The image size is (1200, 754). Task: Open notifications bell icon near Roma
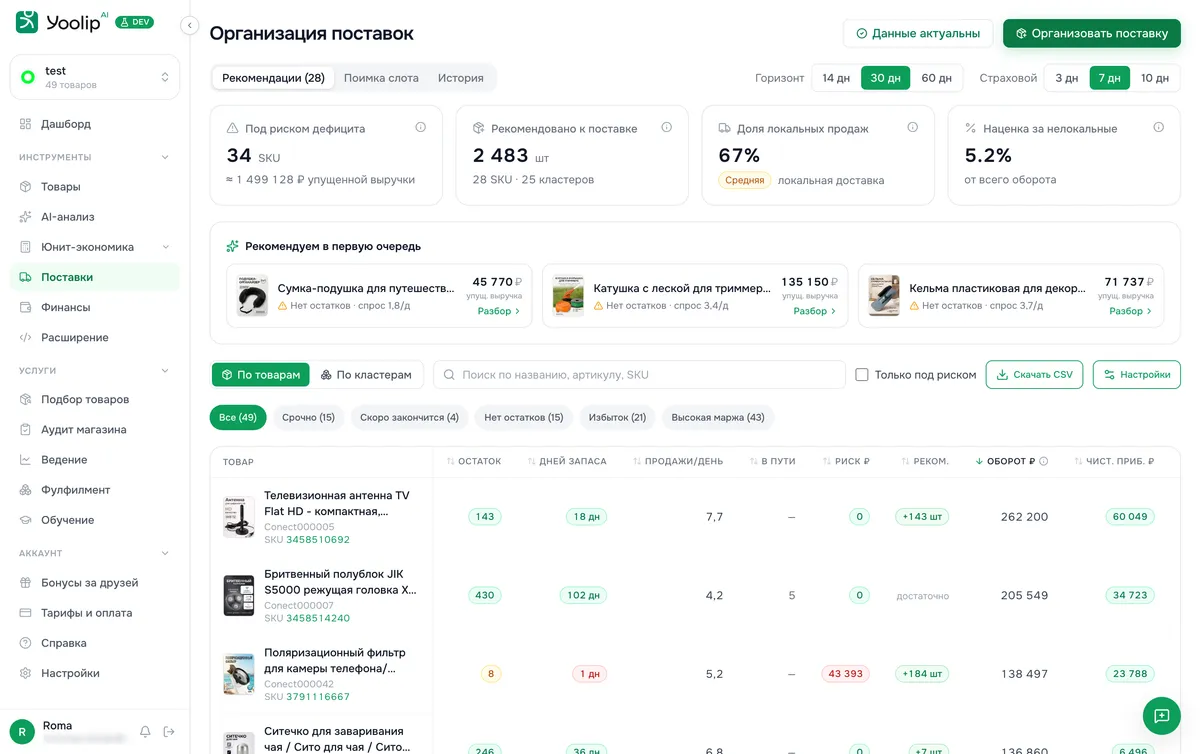[145, 732]
